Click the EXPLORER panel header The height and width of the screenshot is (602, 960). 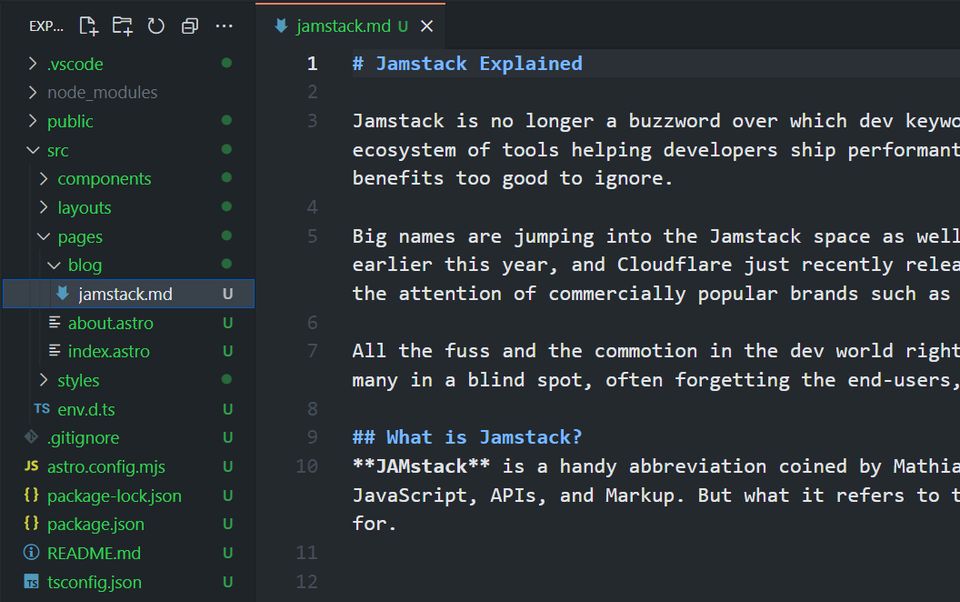[46, 28]
